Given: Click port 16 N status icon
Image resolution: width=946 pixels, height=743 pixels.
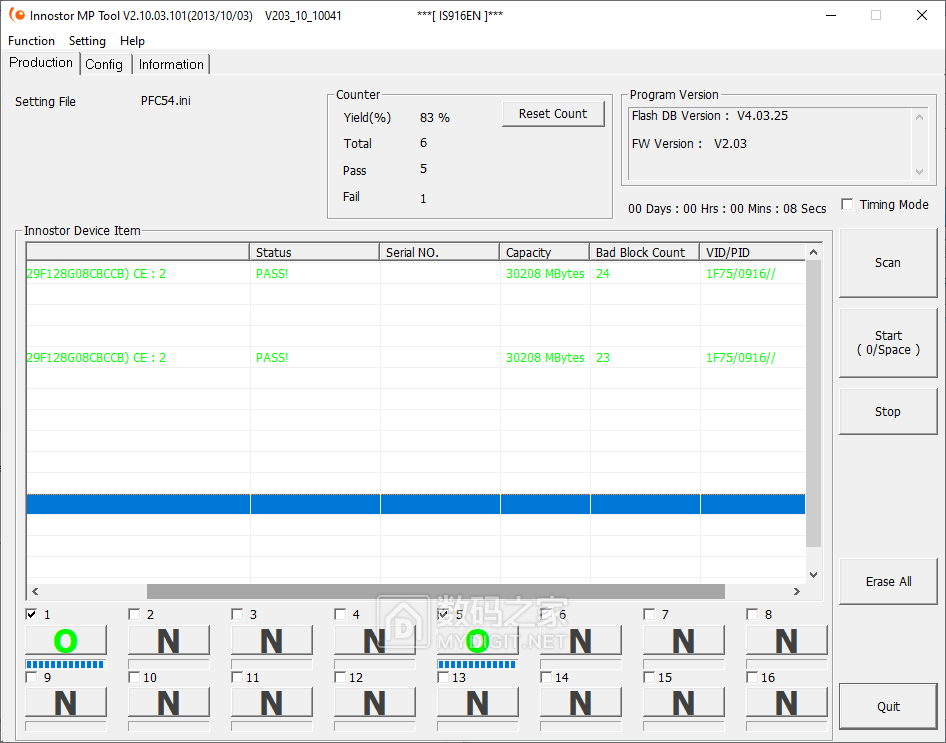Looking at the screenshot, I should pos(787,703).
